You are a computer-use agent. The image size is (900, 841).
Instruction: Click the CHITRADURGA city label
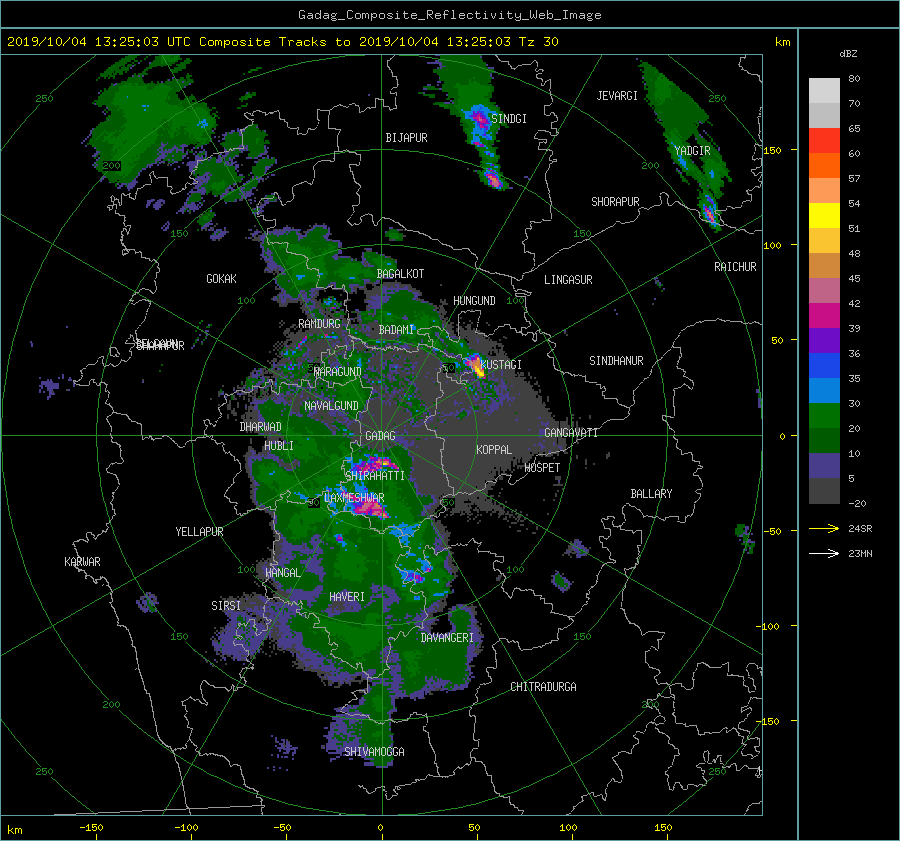pyautogui.click(x=543, y=687)
